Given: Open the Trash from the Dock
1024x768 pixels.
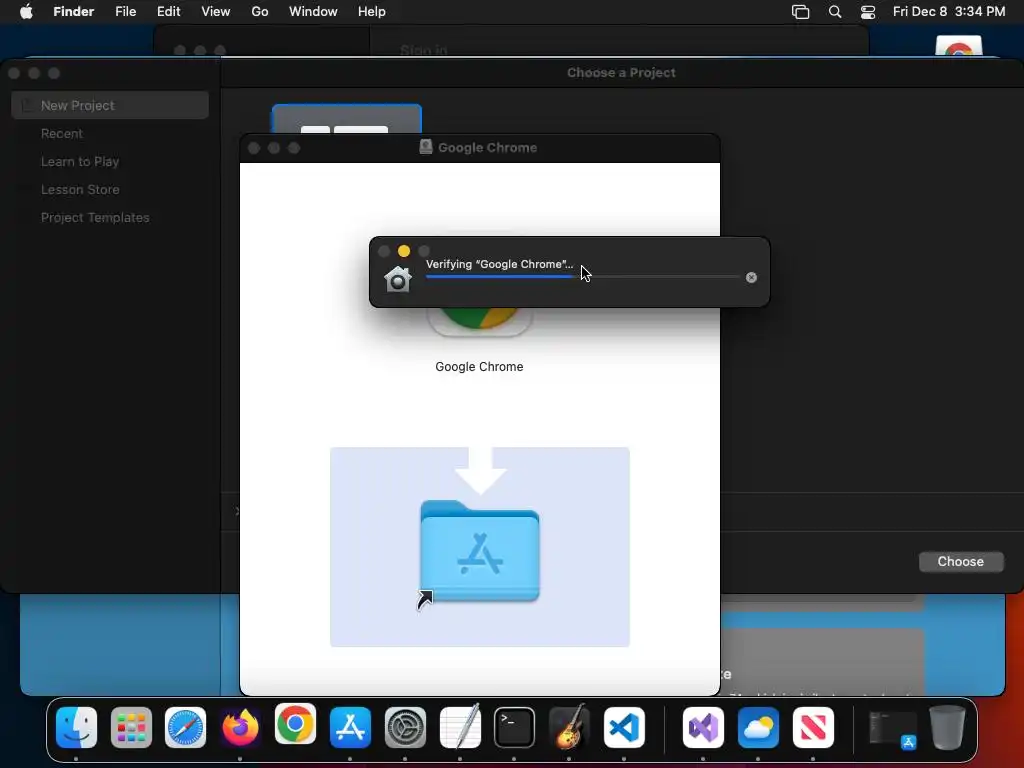Looking at the screenshot, I should coord(947,727).
